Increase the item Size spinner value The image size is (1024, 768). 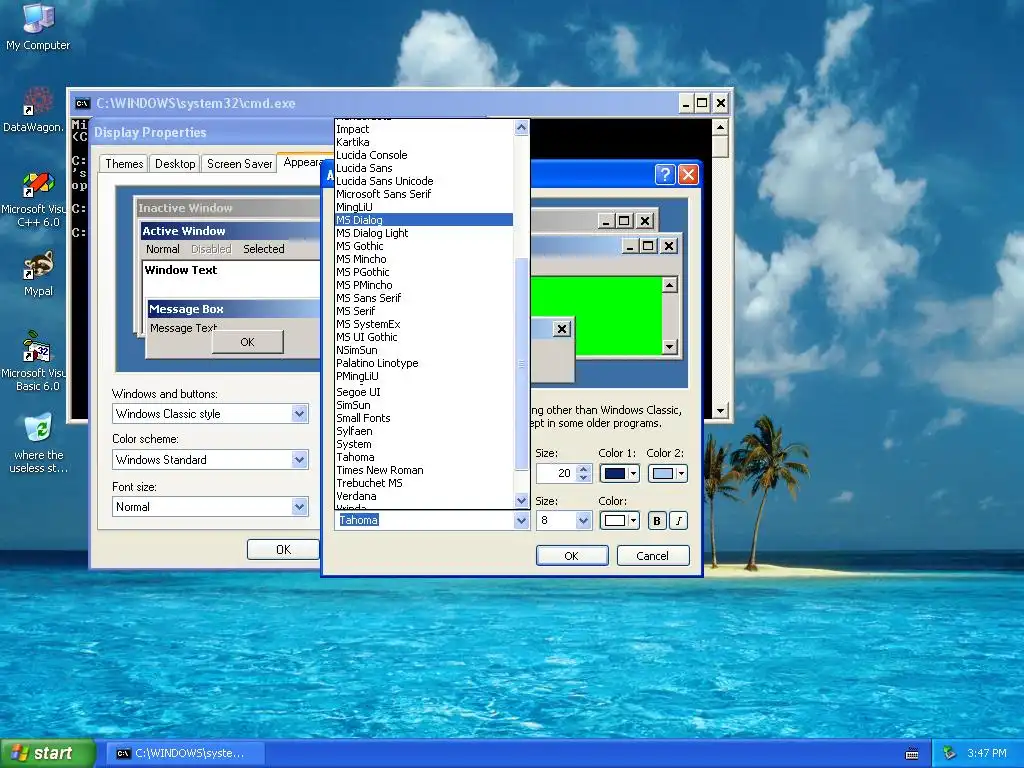(x=584, y=468)
